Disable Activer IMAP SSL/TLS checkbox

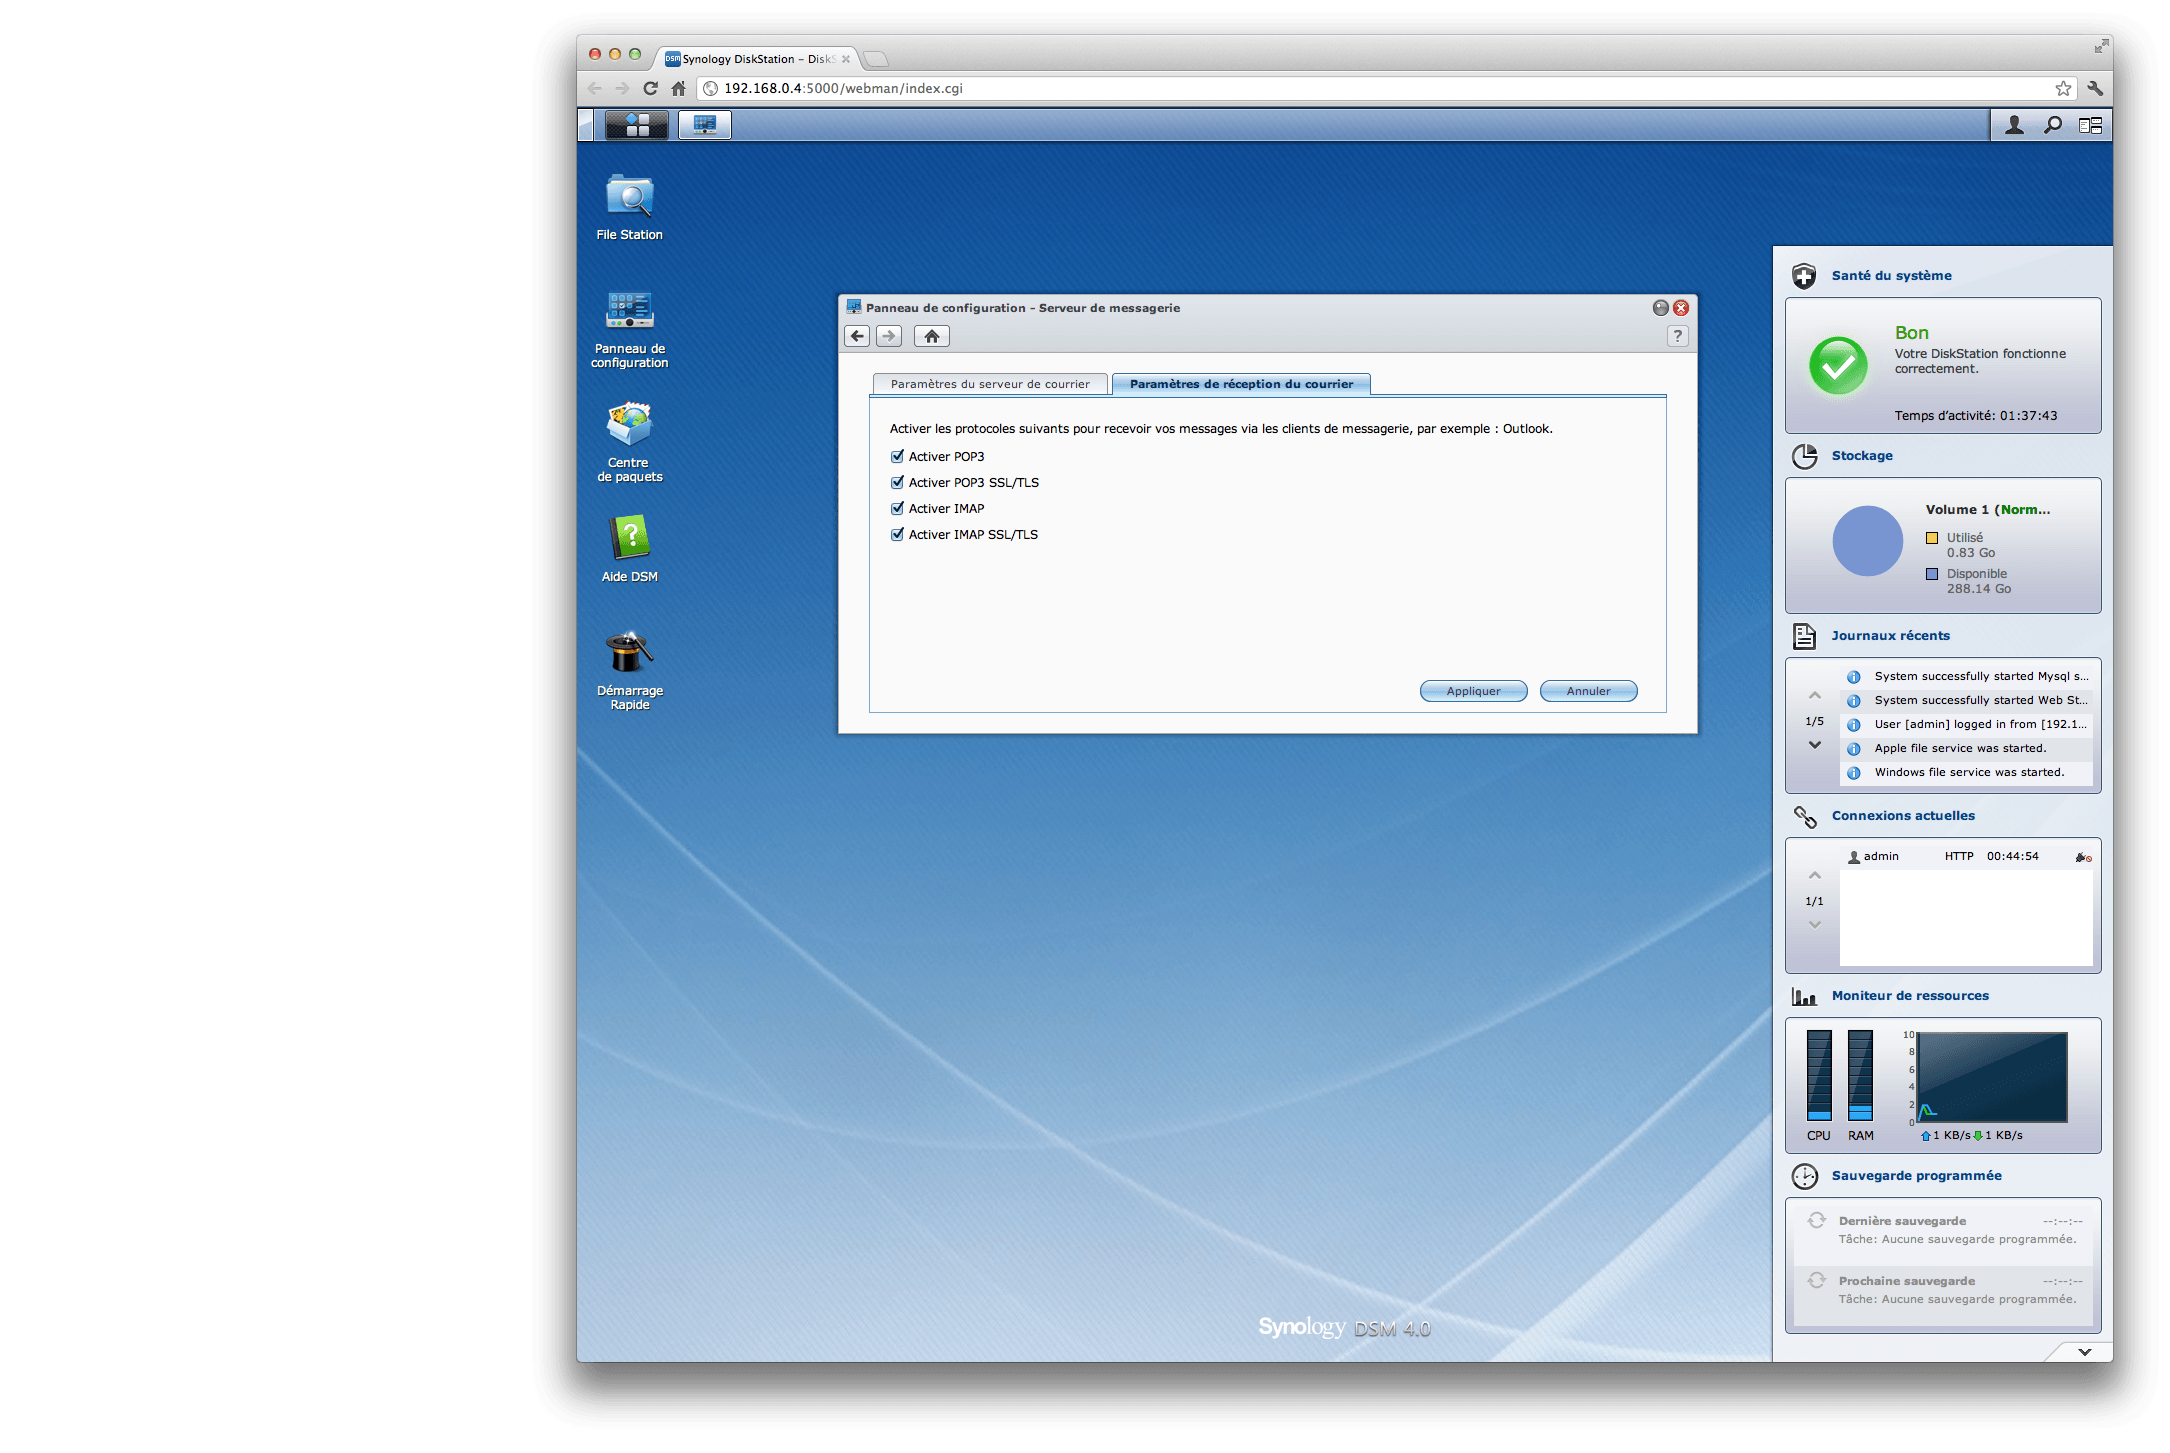click(897, 534)
